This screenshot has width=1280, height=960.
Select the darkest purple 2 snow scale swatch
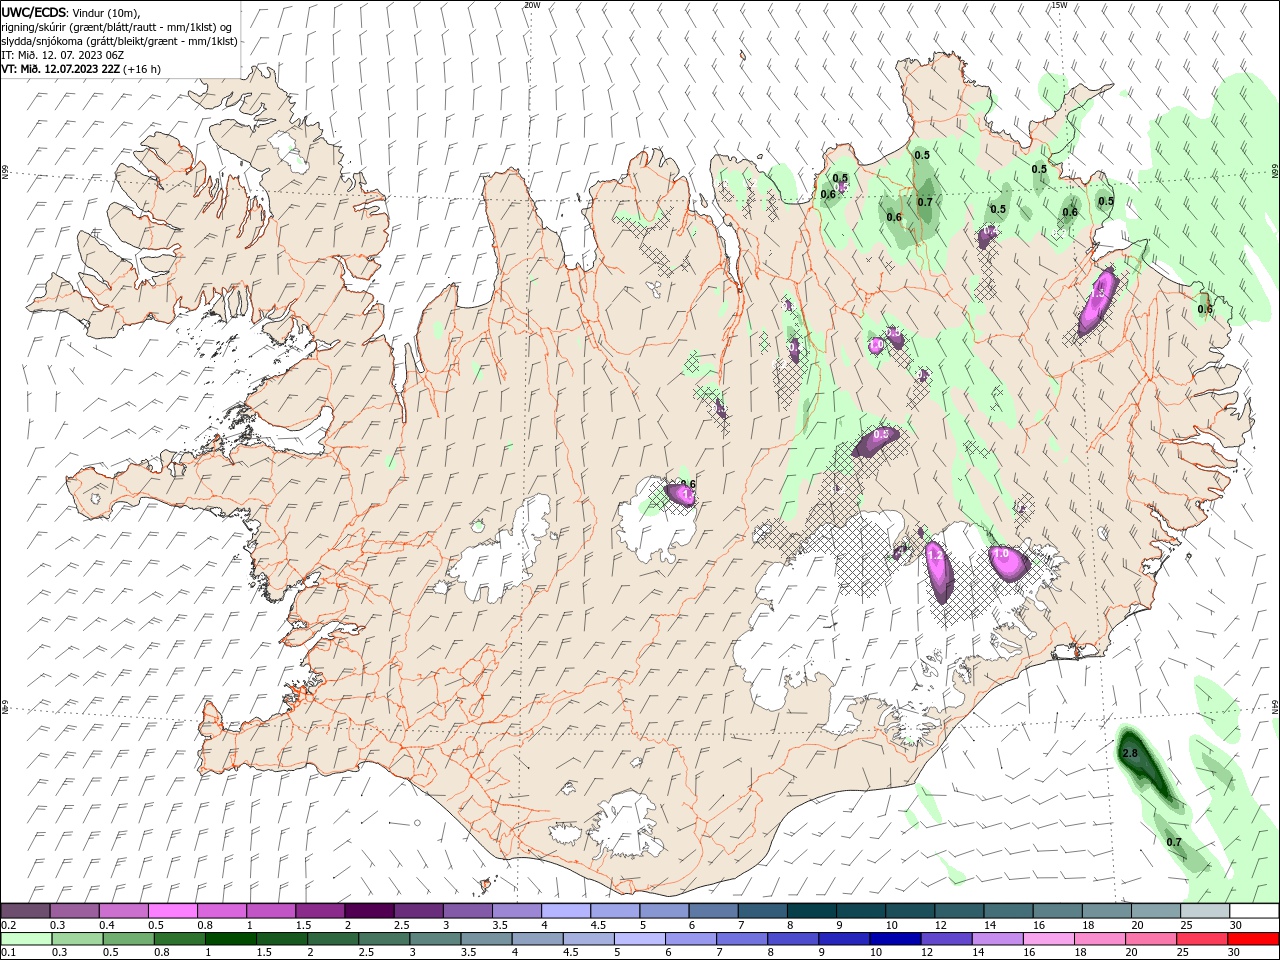pyautogui.click(x=368, y=911)
